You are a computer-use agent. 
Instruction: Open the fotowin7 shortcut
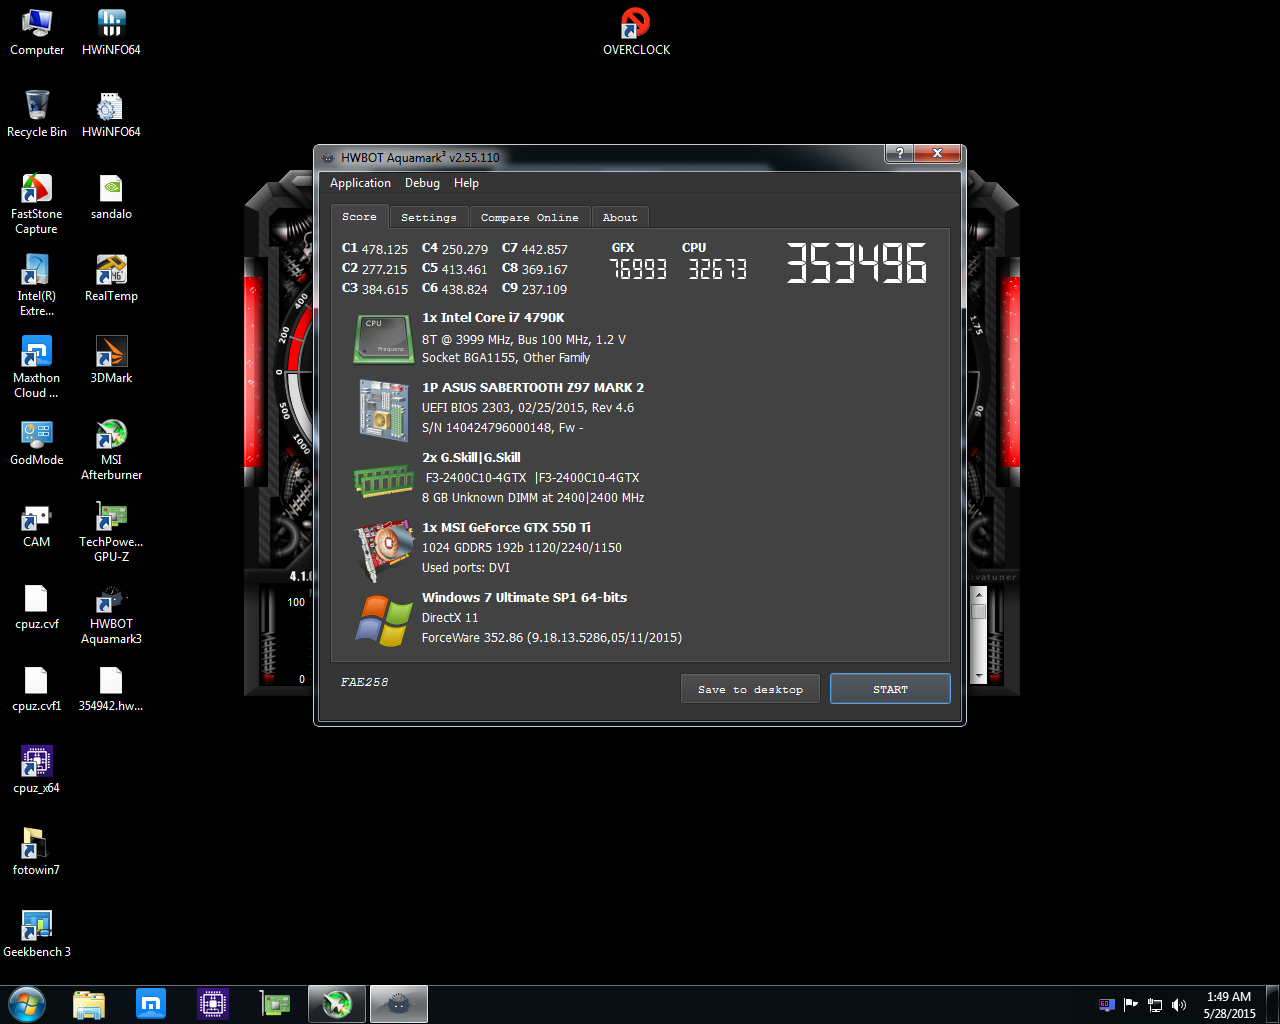coord(37,852)
